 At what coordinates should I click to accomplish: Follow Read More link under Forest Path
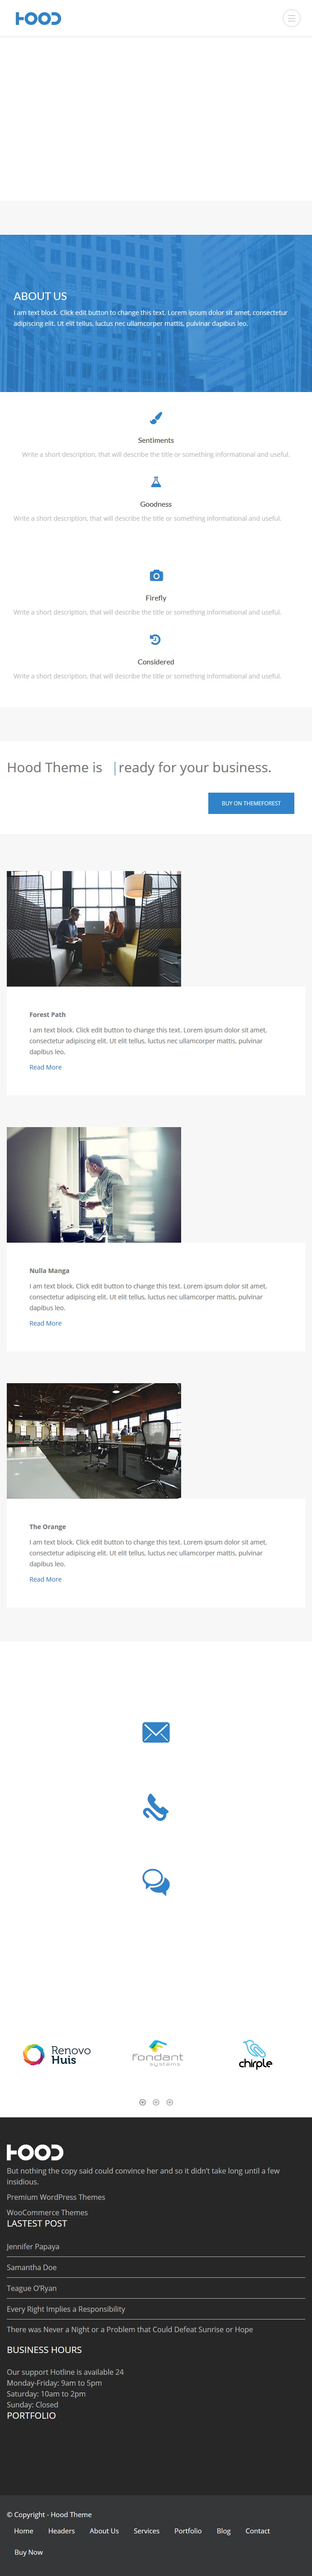(45, 1067)
